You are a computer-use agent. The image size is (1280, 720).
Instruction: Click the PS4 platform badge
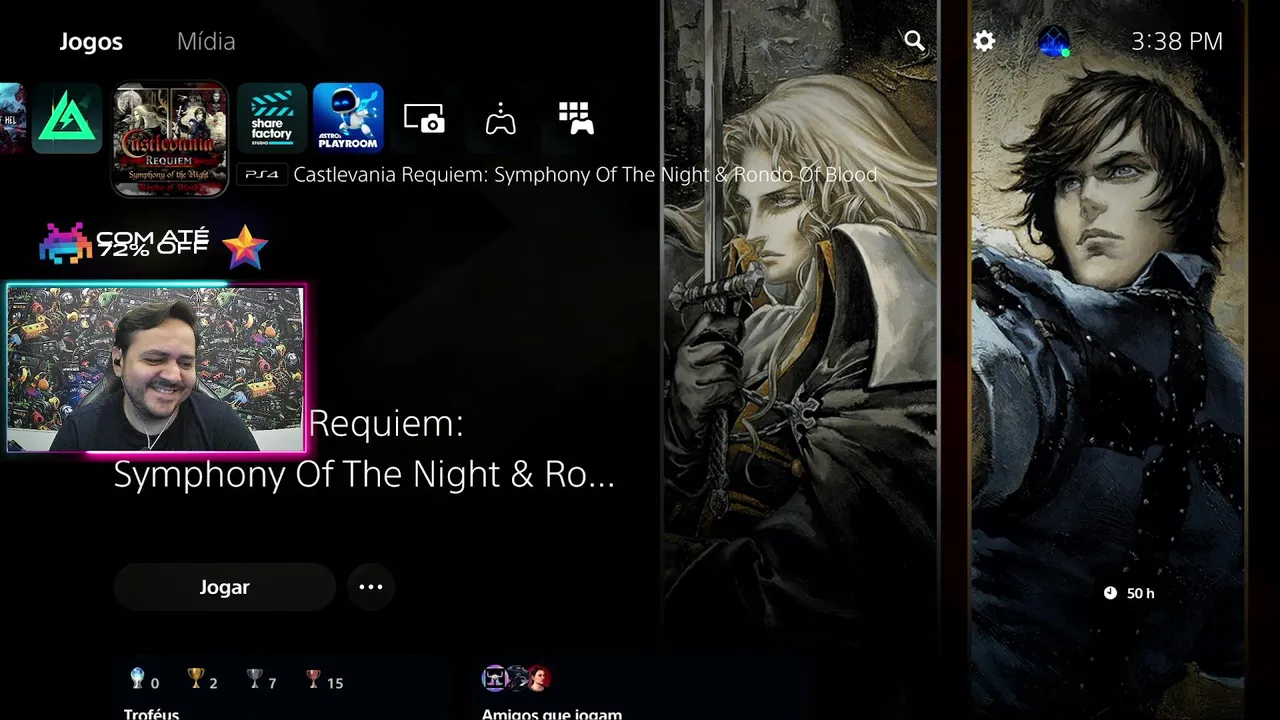click(x=262, y=174)
